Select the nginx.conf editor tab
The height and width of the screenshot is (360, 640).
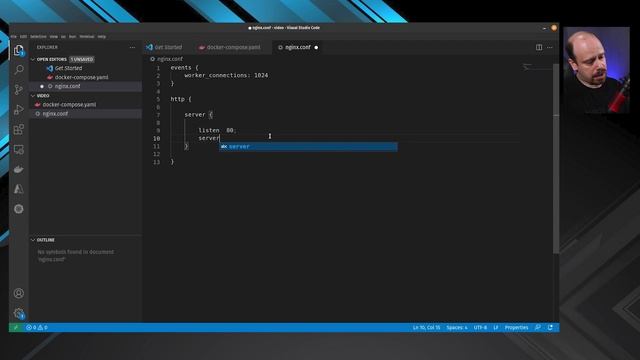pos(298,47)
